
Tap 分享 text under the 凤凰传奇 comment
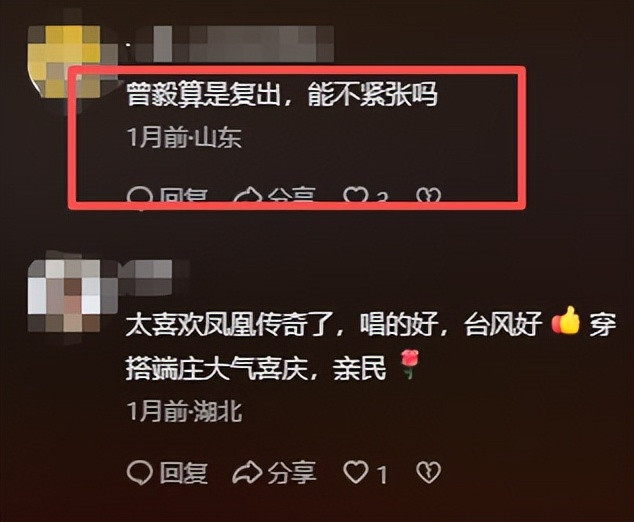pos(292,473)
